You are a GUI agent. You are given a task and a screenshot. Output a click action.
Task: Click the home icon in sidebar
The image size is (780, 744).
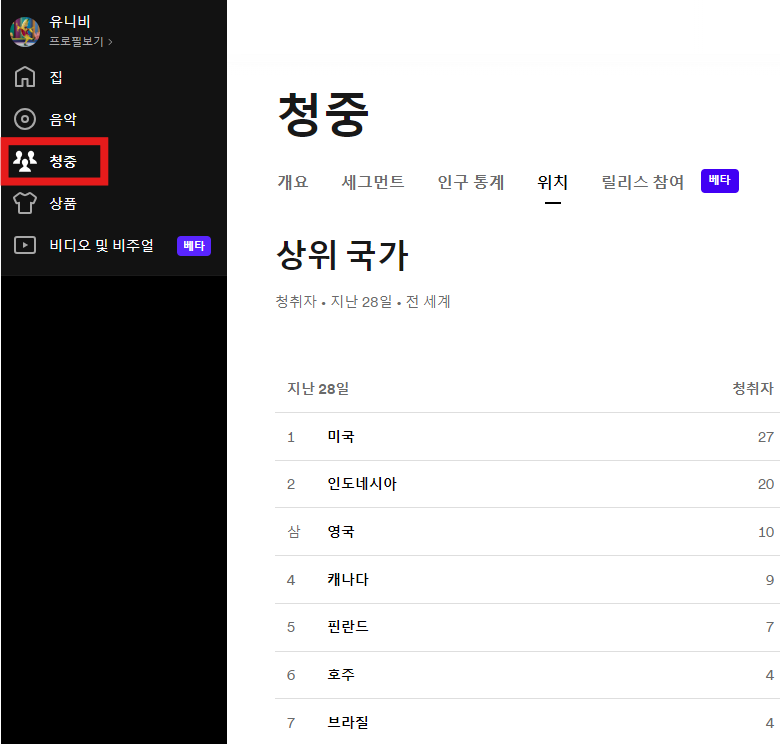[25, 77]
